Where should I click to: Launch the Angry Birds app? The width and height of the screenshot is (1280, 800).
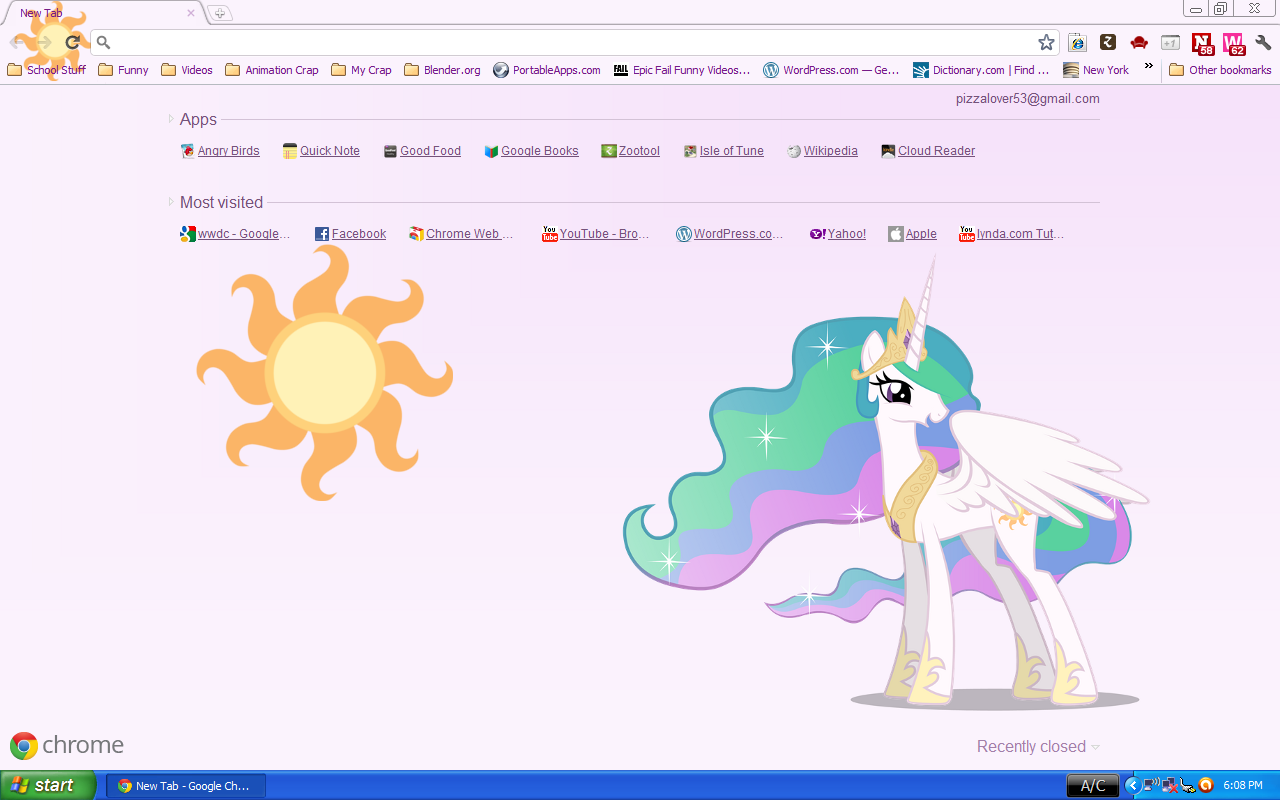[x=220, y=151]
